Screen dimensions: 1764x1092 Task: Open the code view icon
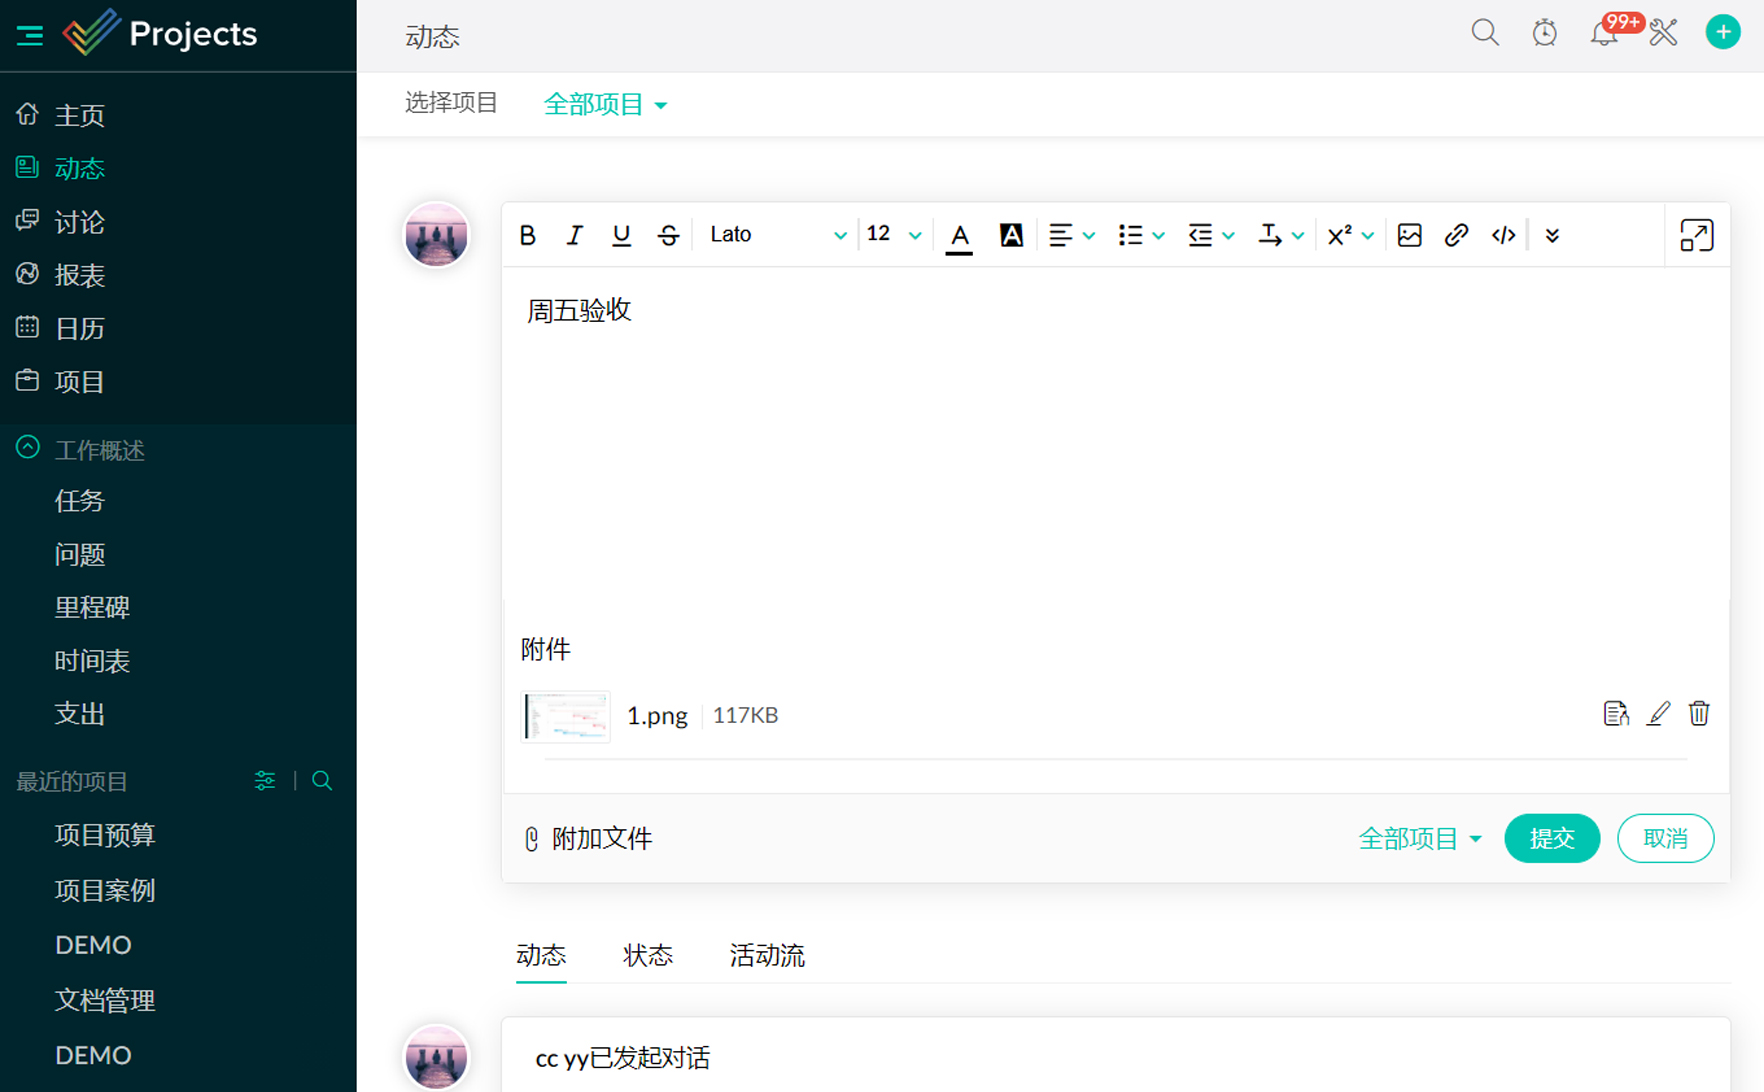click(x=1503, y=235)
